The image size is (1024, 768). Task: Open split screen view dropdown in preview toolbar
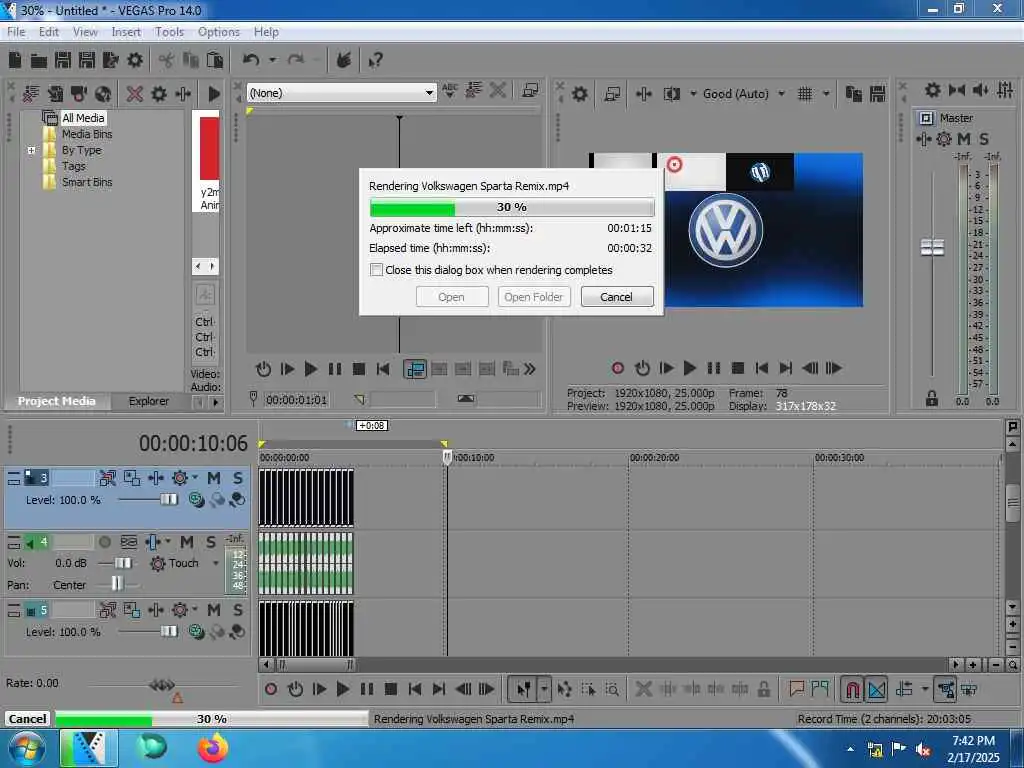coord(693,94)
